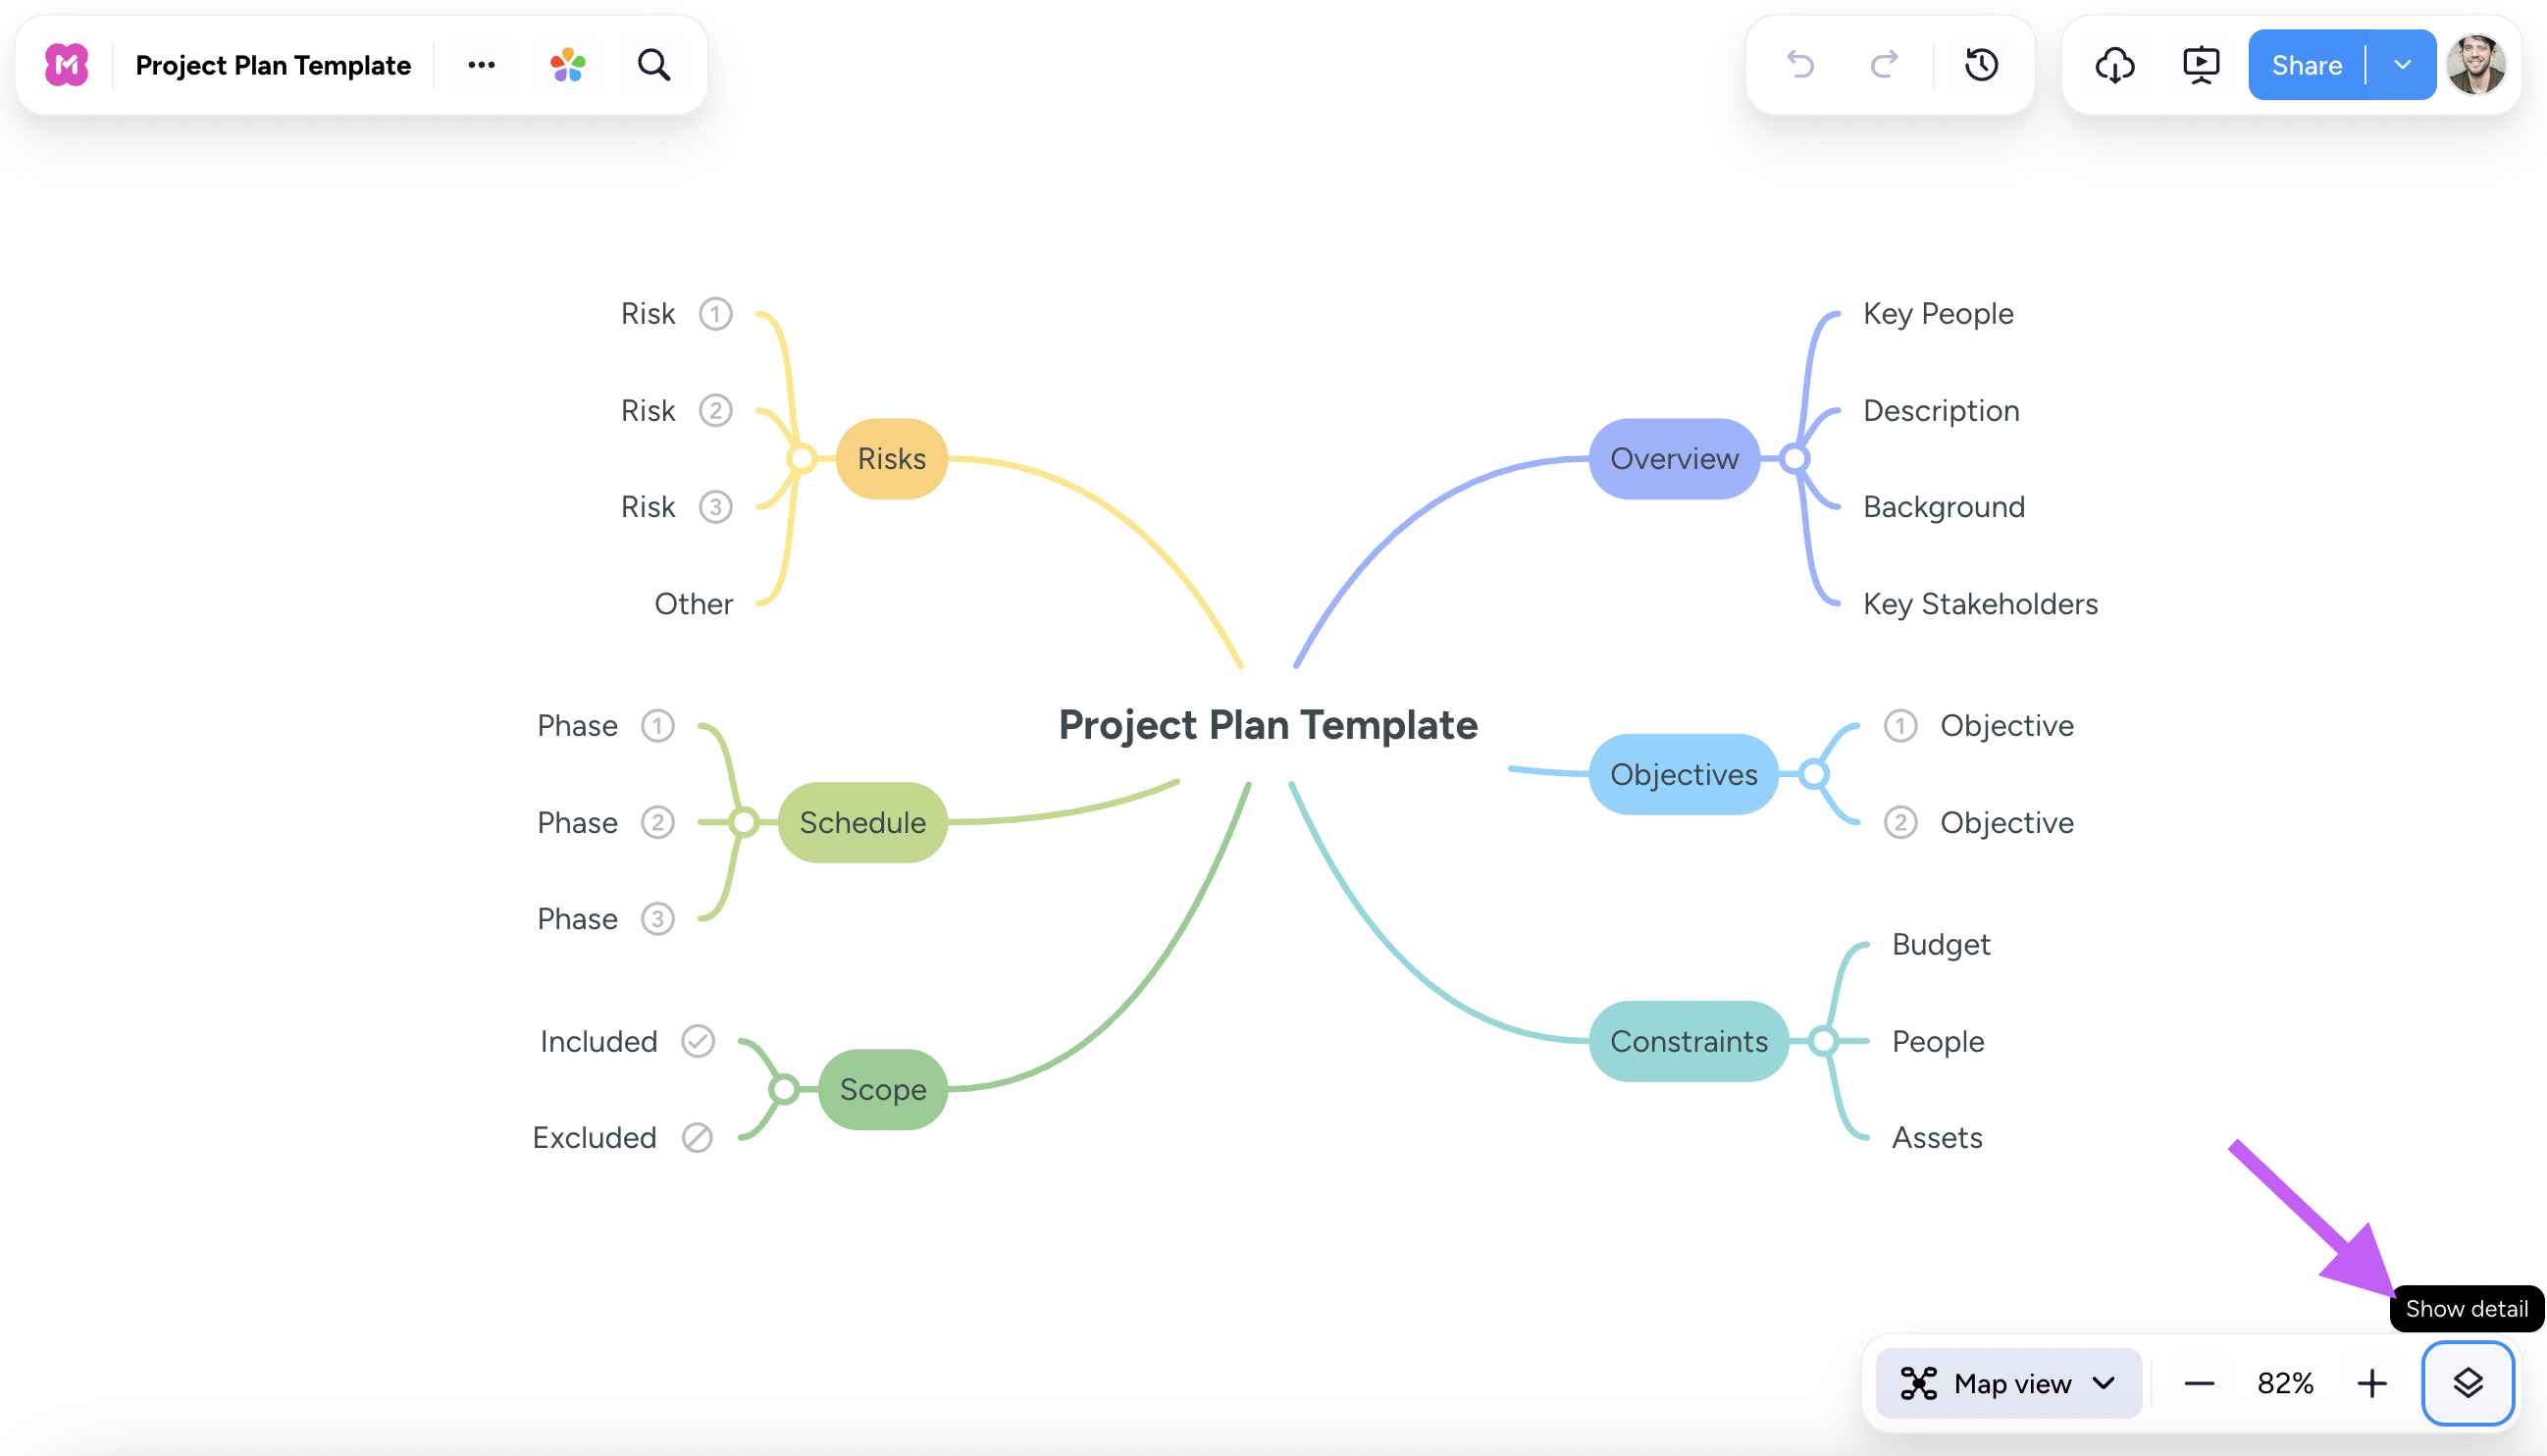2547x1456 pixels.
Task: Open the version history clock icon
Action: click(1981, 65)
